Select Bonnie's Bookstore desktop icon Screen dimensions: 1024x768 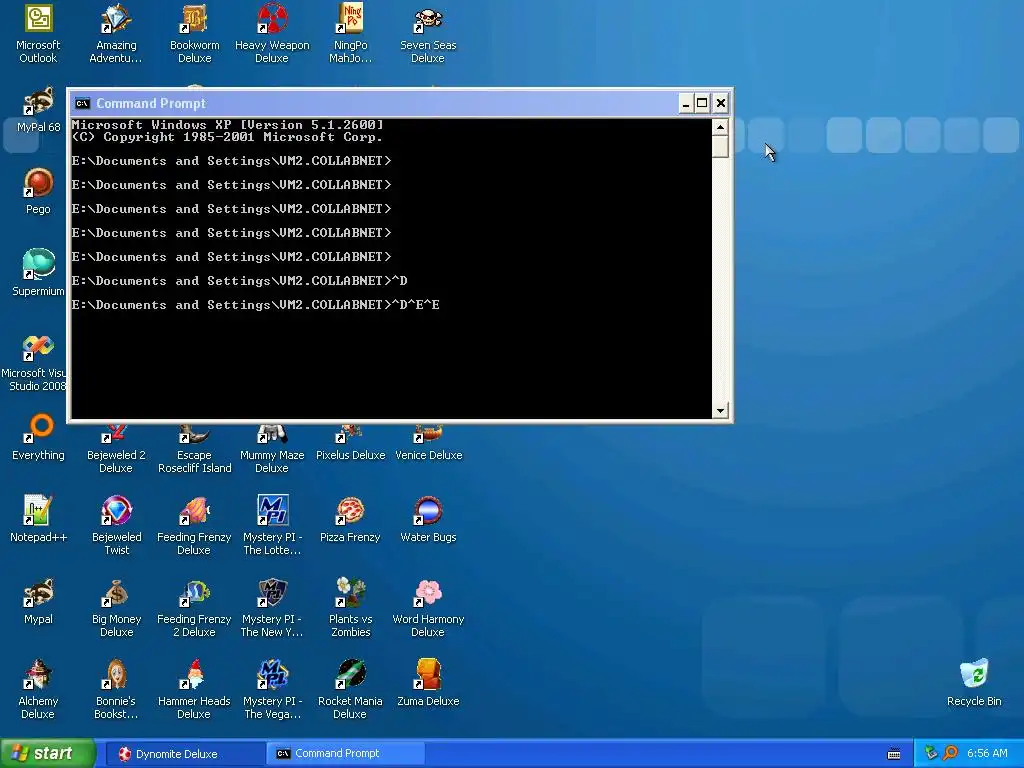coord(116,690)
